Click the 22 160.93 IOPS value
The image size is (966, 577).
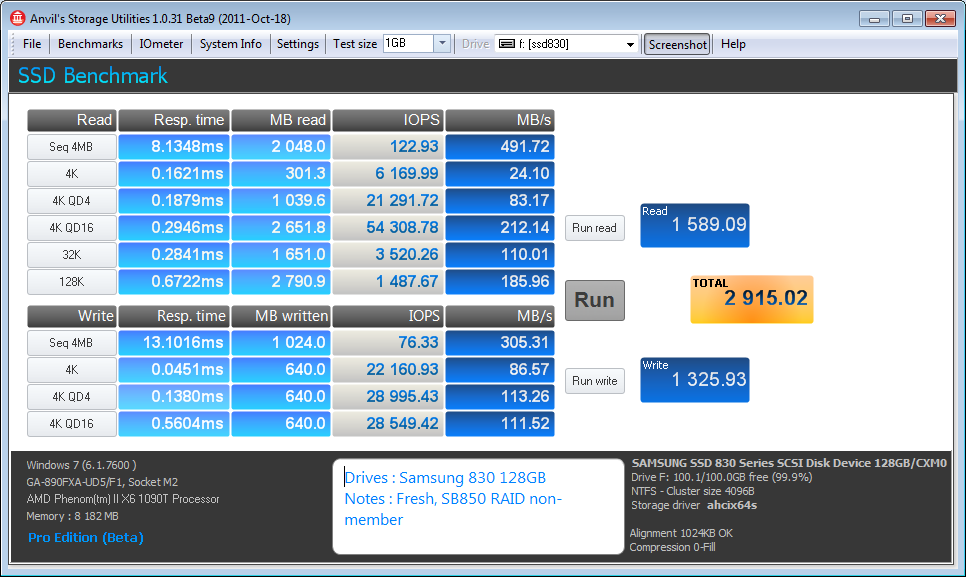pyautogui.click(x=388, y=369)
